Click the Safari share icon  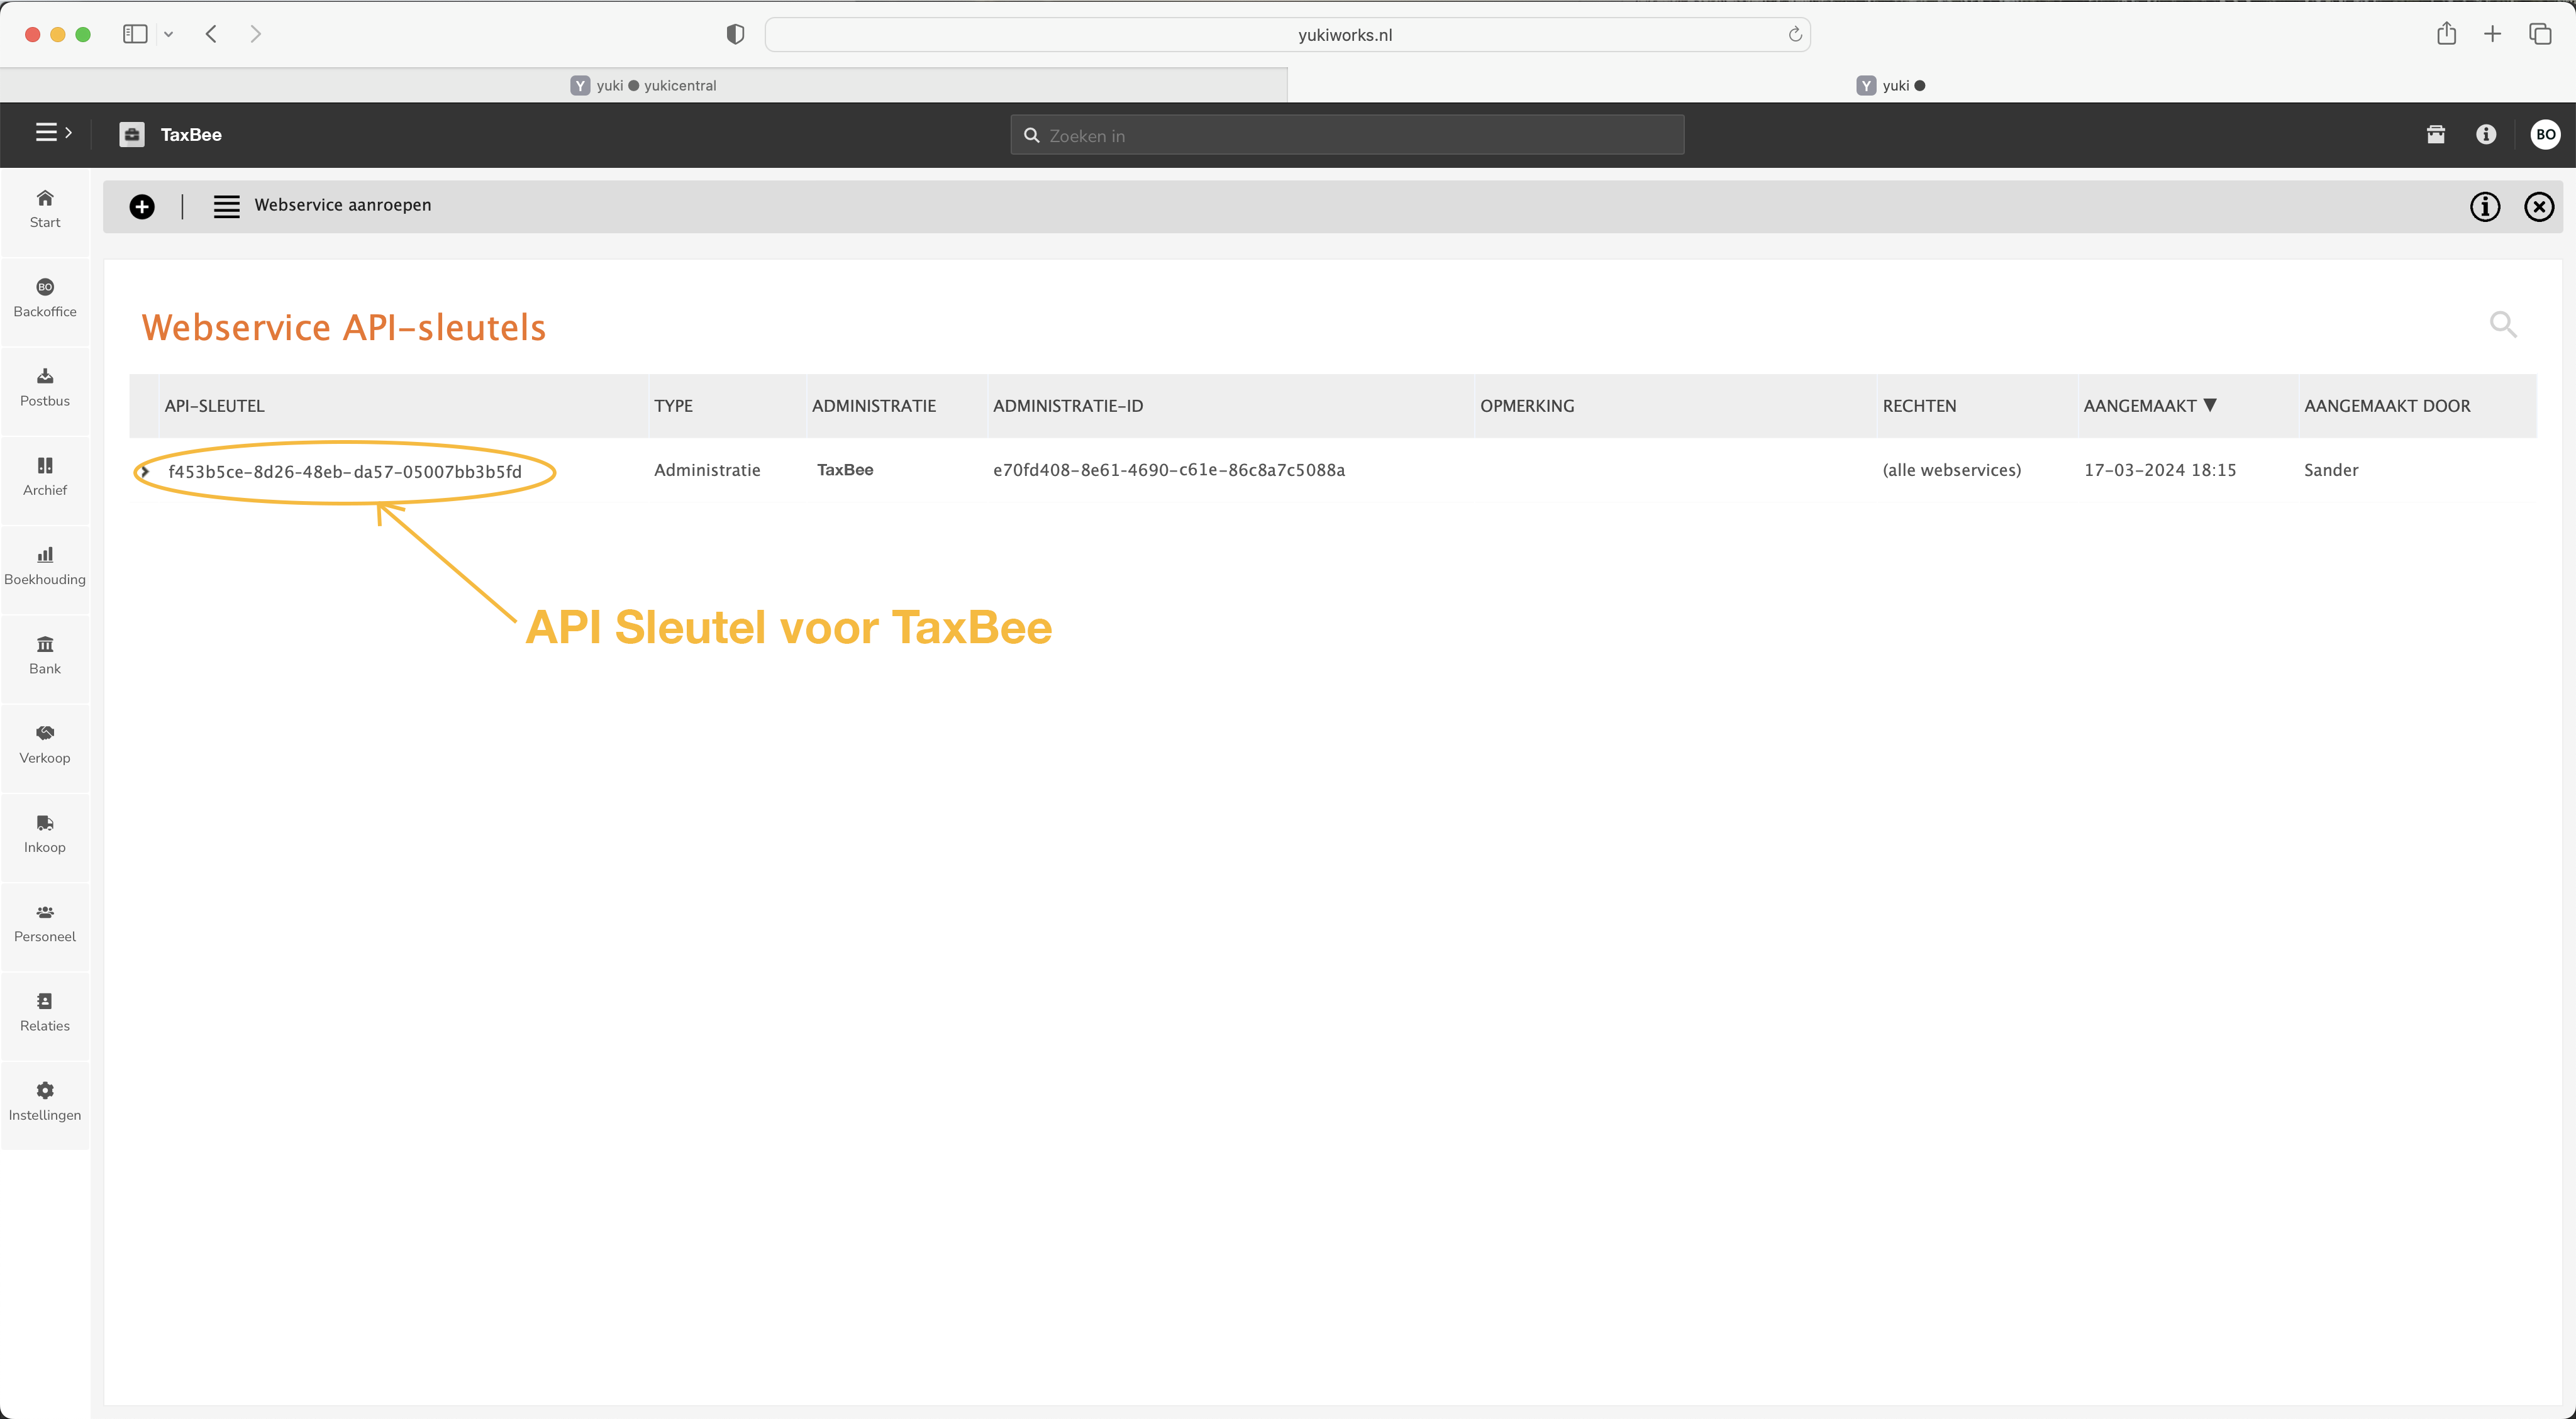click(x=2446, y=34)
